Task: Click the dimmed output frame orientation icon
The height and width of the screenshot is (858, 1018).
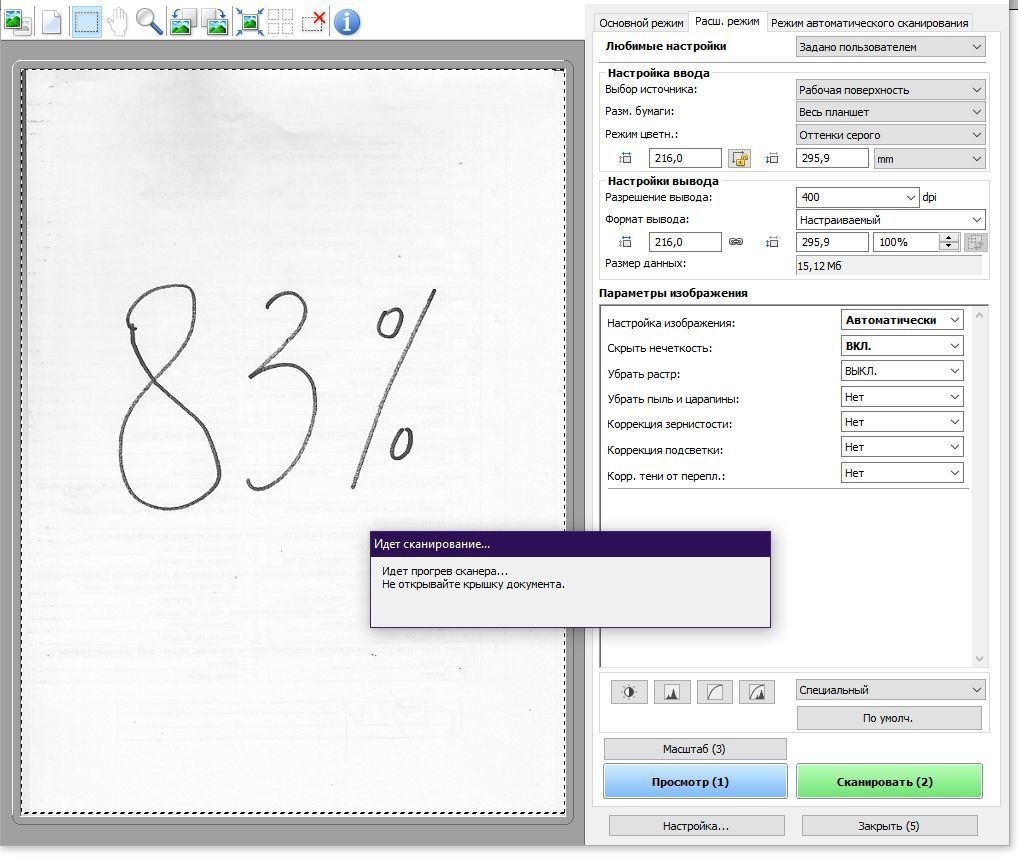Action: pyautogui.click(x=975, y=242)
